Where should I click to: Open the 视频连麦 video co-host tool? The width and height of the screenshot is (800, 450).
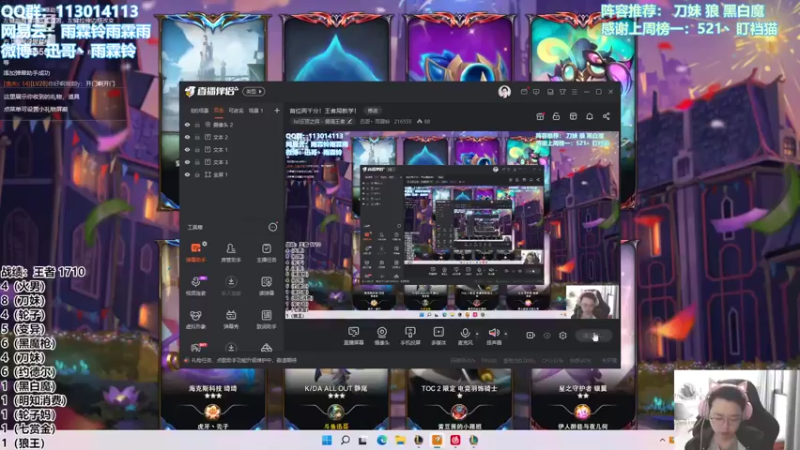click(x=195, y=286)
